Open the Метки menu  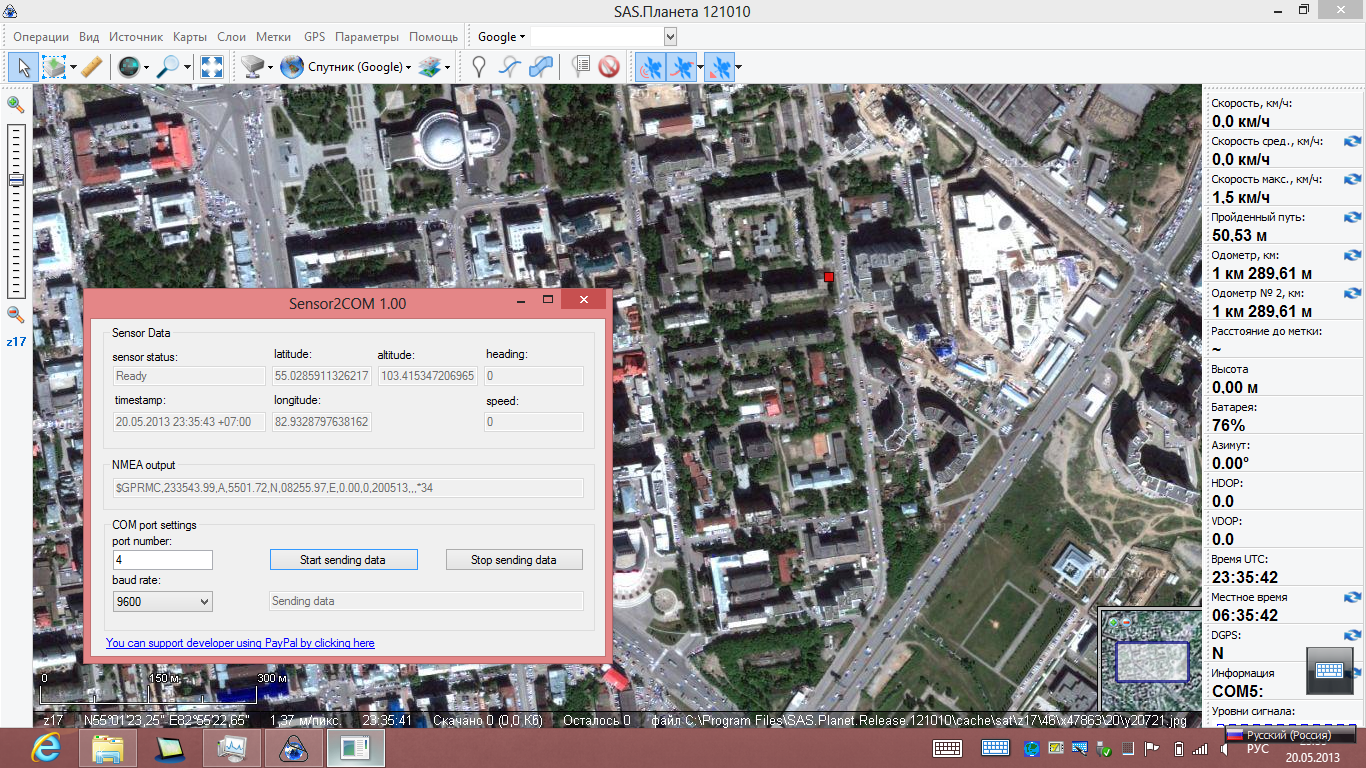click(x=273, y=37)
